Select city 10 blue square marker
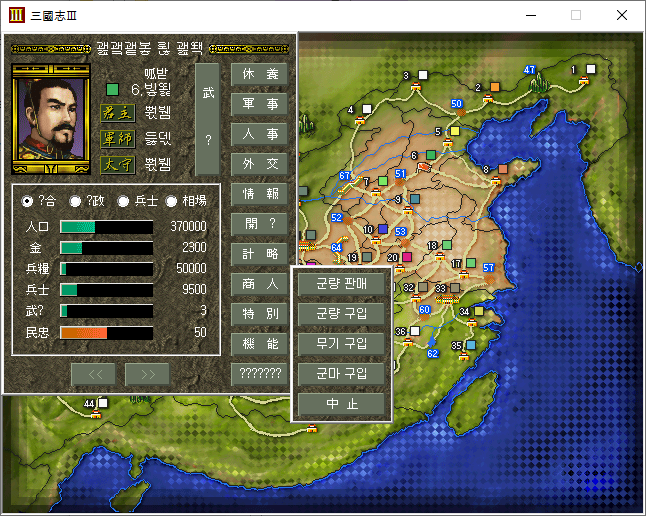Image resolution: width=646 pixels, height=516 pixels. 383,229
